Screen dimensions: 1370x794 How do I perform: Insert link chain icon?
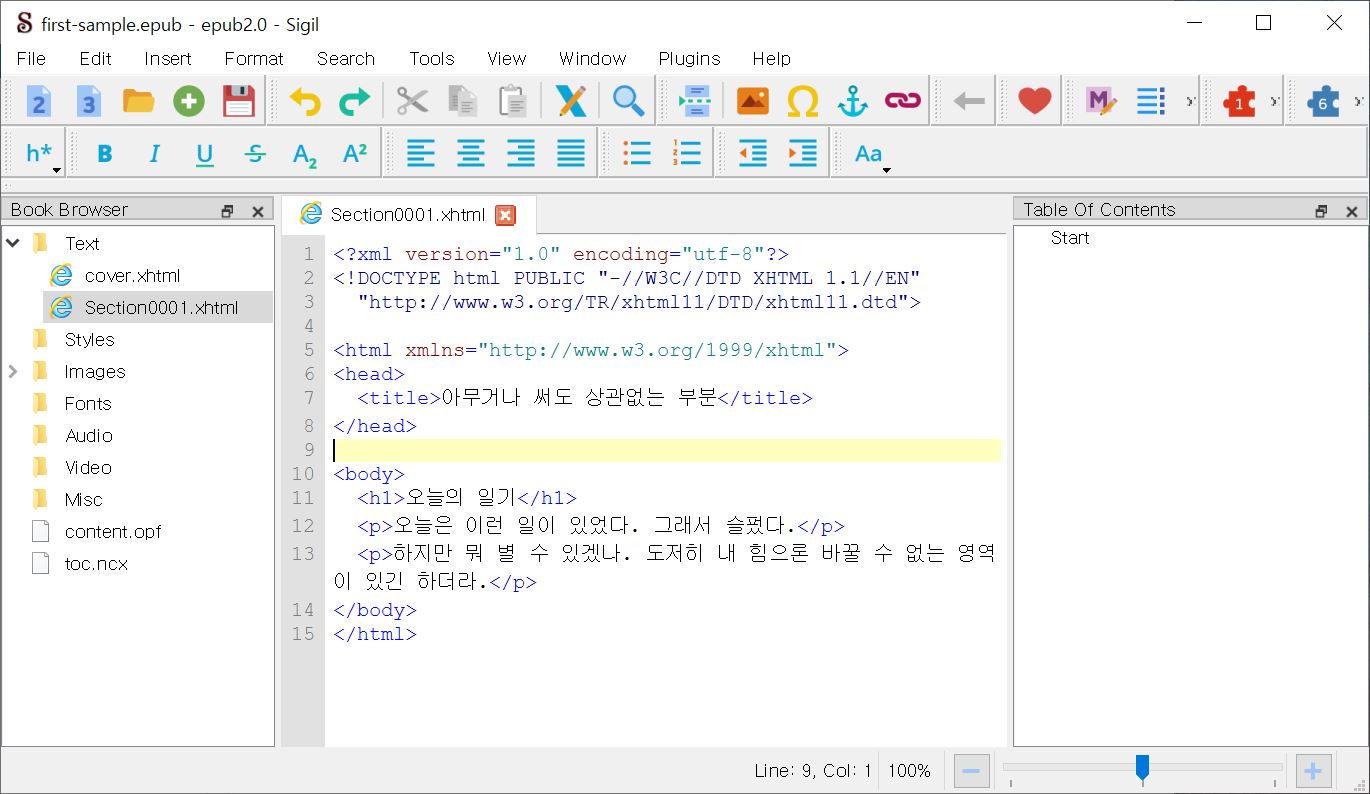coord(902,101)
